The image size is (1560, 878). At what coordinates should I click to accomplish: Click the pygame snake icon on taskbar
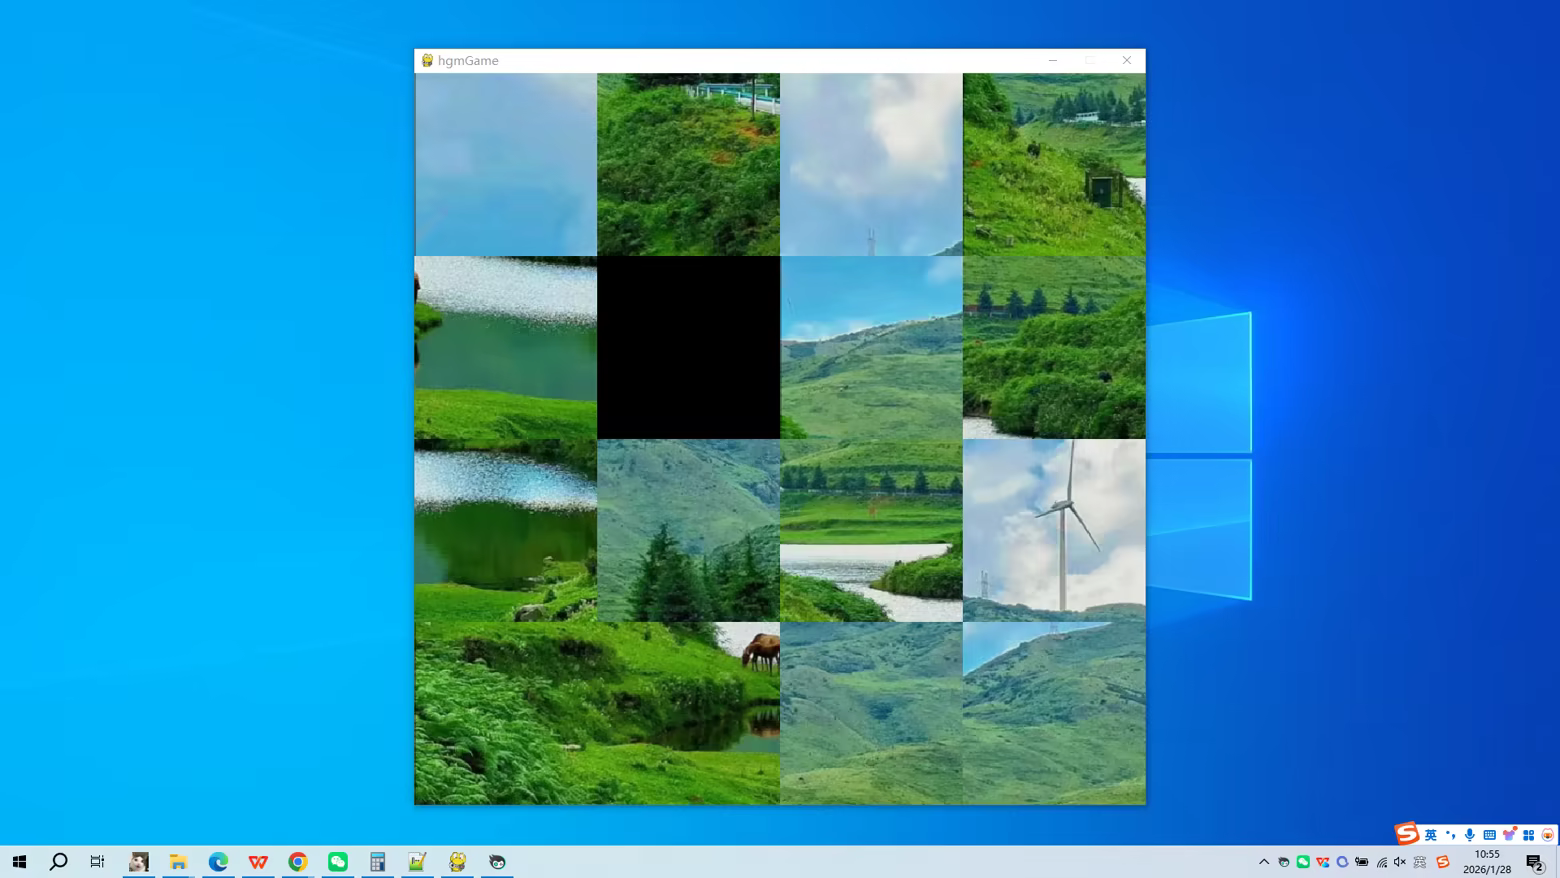(457, 861)
